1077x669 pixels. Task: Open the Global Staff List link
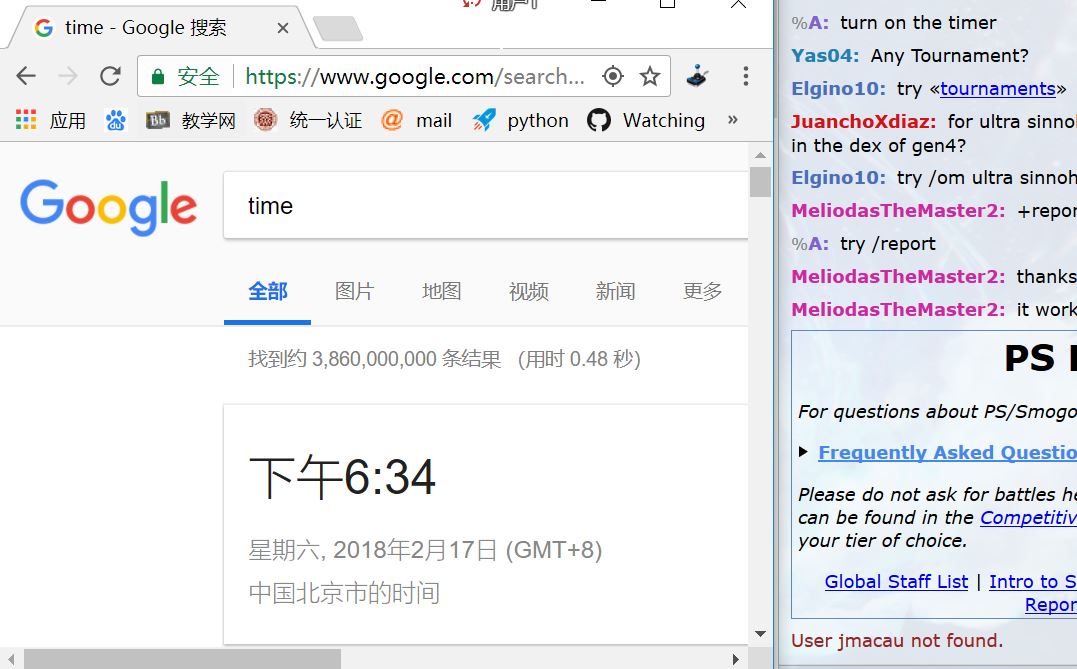[x=896, y=581]
